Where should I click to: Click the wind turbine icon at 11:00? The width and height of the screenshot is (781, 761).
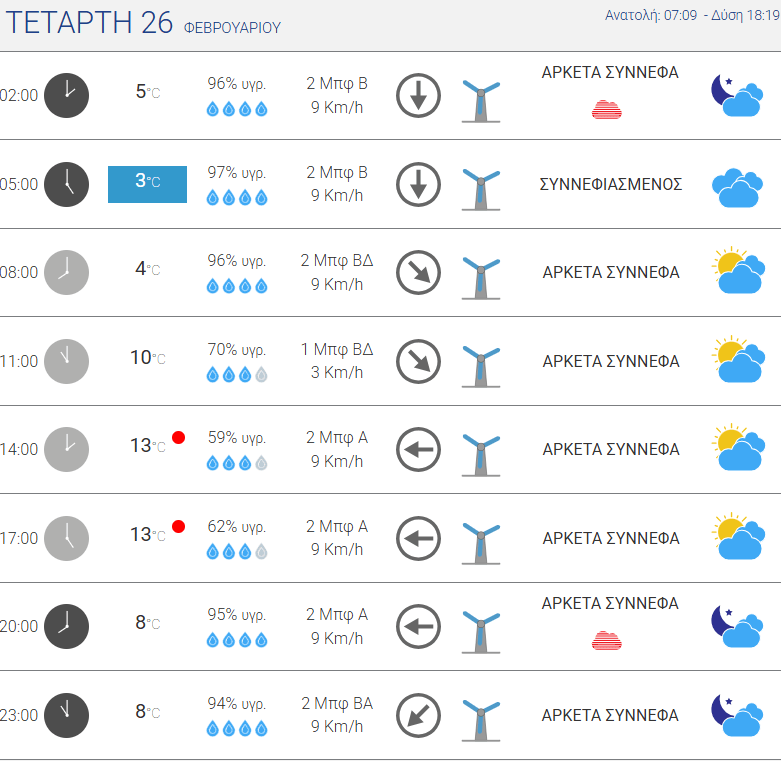[x=481, y=366]
